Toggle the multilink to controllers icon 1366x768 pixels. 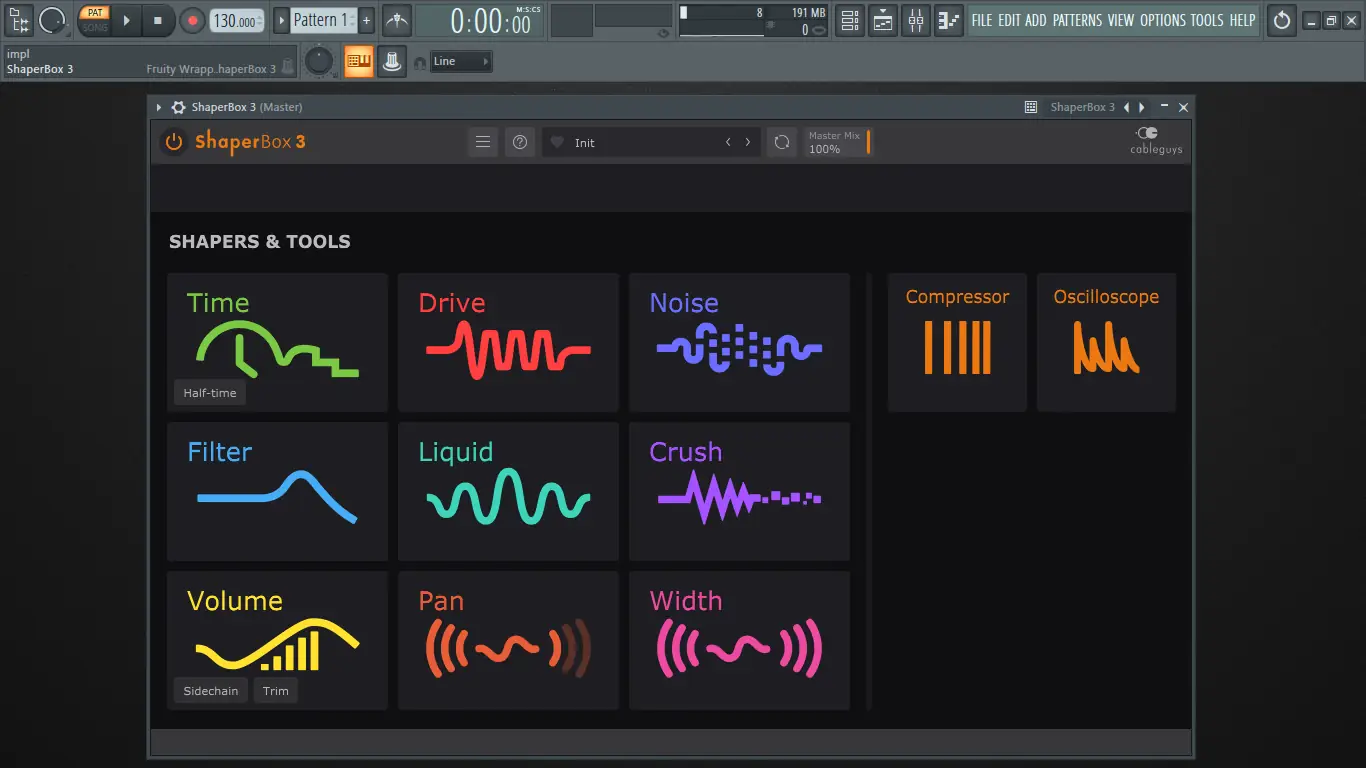392,62
